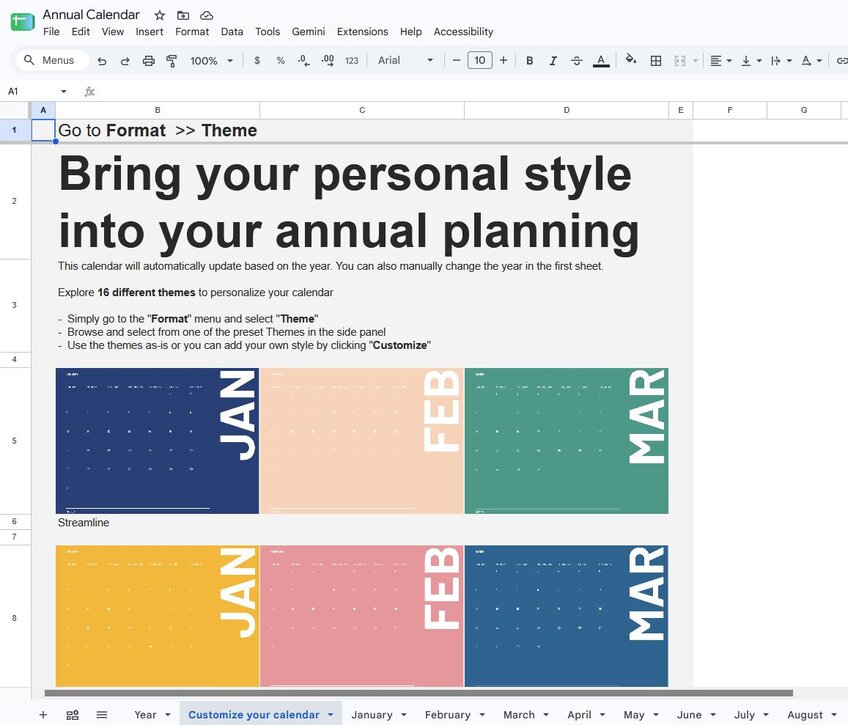Format as currency with dollar icon
This screenshot has height=725, width=848.
tap(257, 61)
